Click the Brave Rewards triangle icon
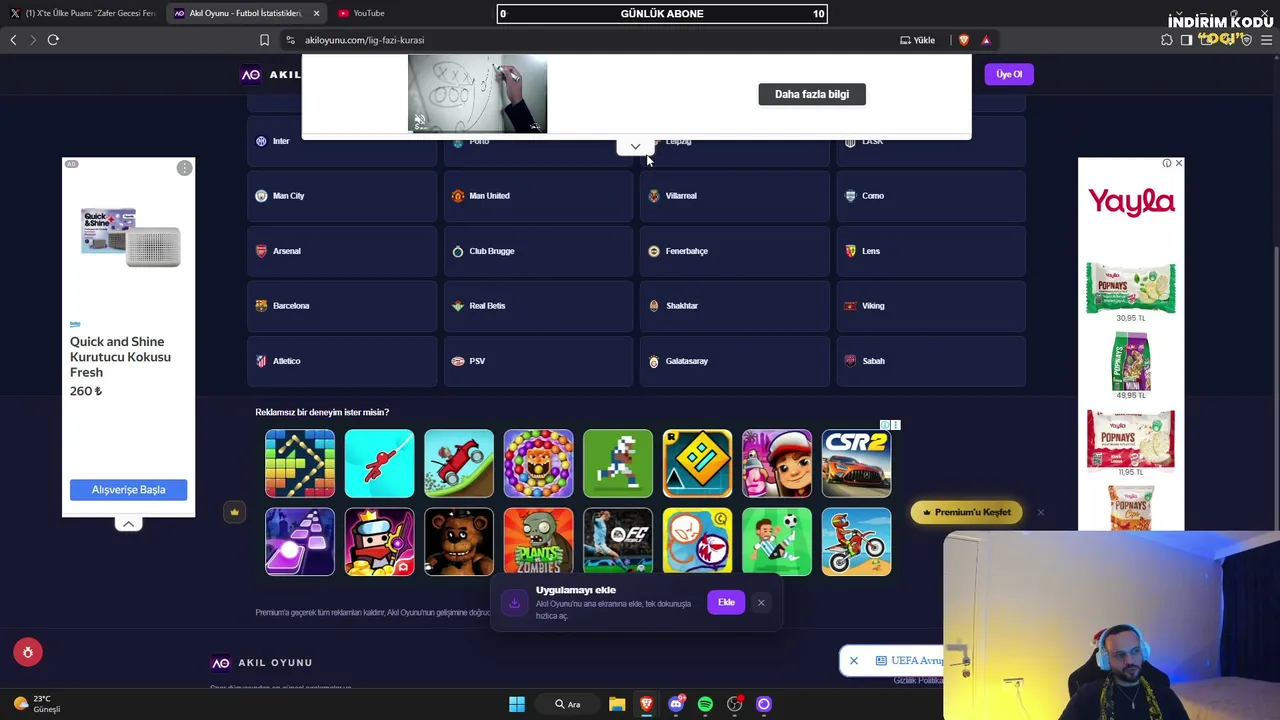The width and height of the screenshot is (1280, 720). click(986, 40)
